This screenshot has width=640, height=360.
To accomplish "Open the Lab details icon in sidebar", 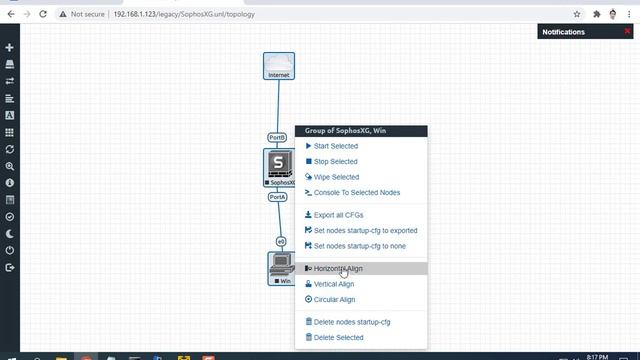I will (x=9, y=200).
